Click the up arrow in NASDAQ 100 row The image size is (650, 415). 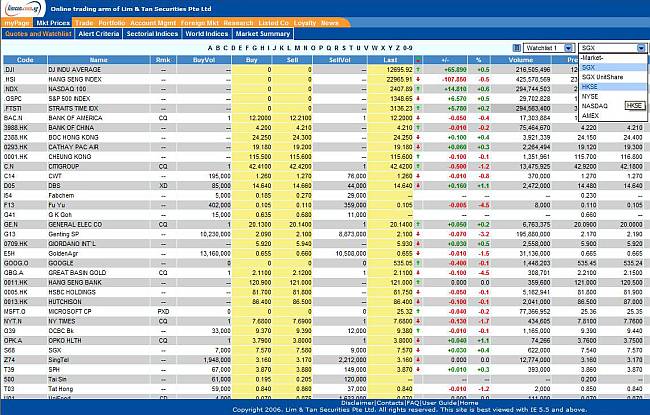418,89
